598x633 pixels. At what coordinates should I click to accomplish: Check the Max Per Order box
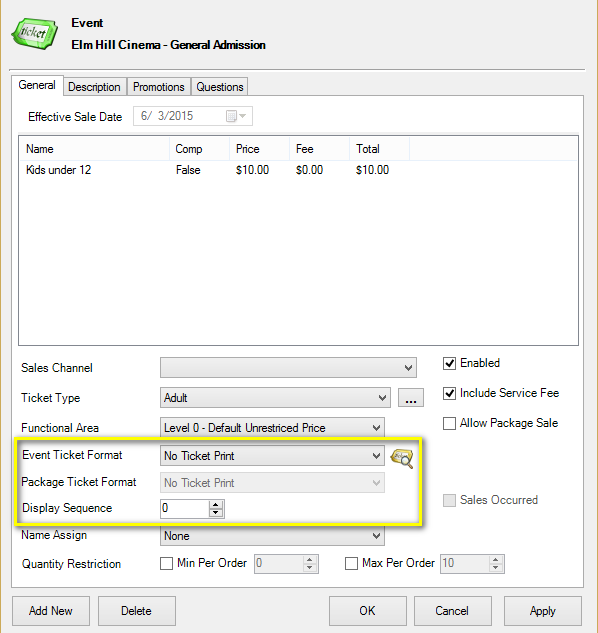(x=351, y=564)
